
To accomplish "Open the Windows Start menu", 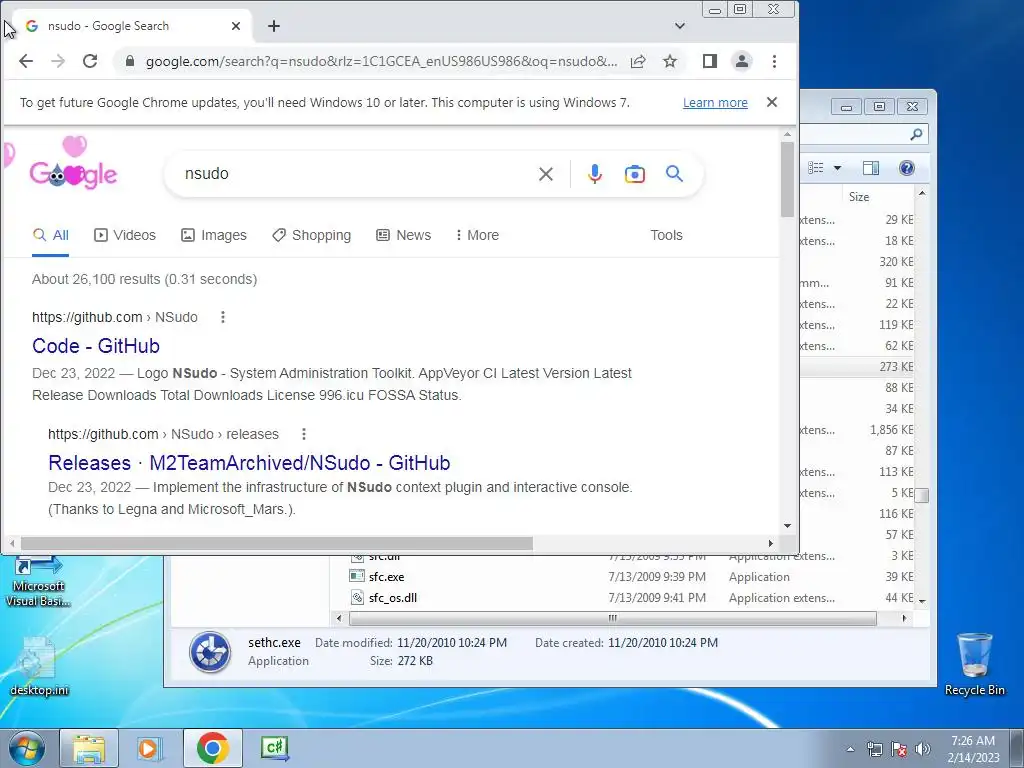I will click(x=26, y=748).
